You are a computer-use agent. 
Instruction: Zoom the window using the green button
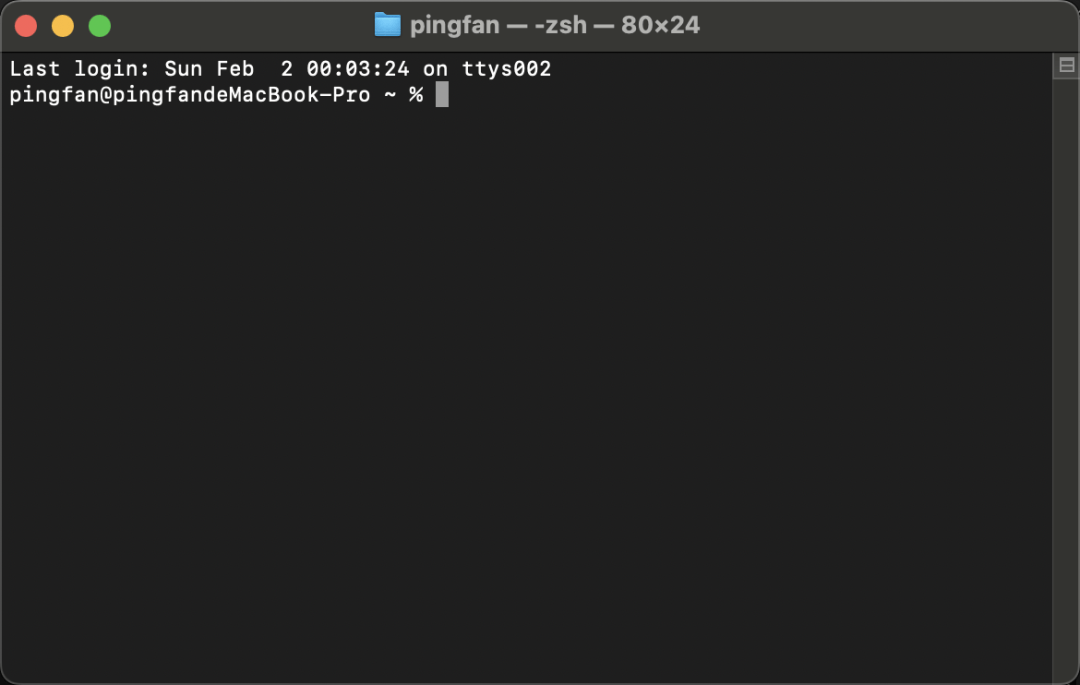pos(100,26)
